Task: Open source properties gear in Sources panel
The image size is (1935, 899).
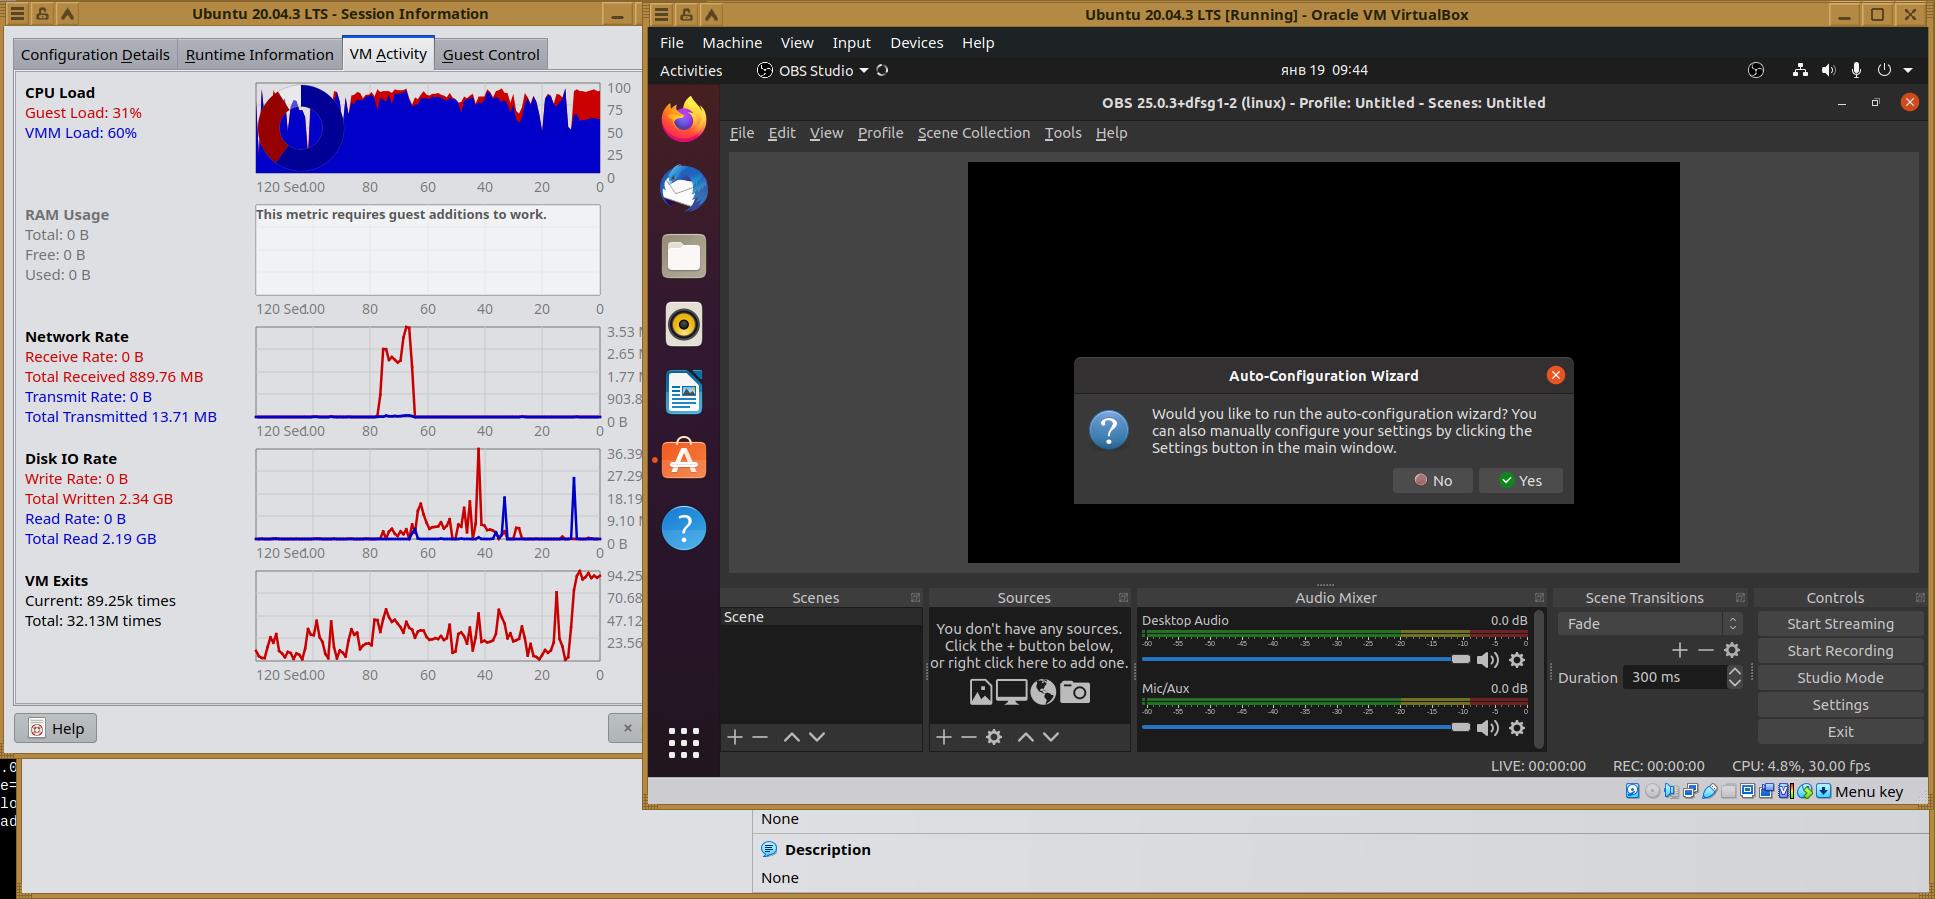Action: click(994, 737)
